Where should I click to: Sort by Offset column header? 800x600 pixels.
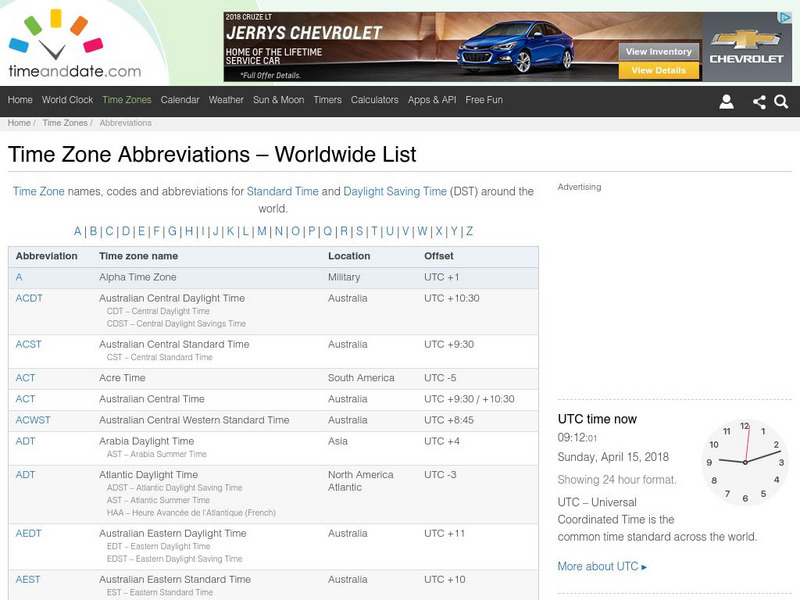439,256
